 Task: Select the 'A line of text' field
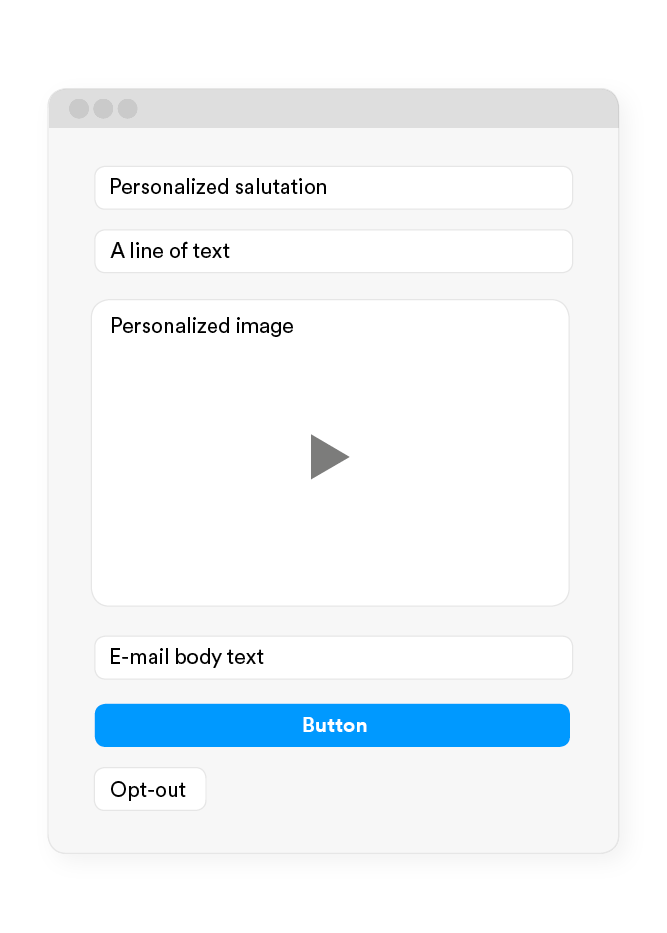coord(334,251)
